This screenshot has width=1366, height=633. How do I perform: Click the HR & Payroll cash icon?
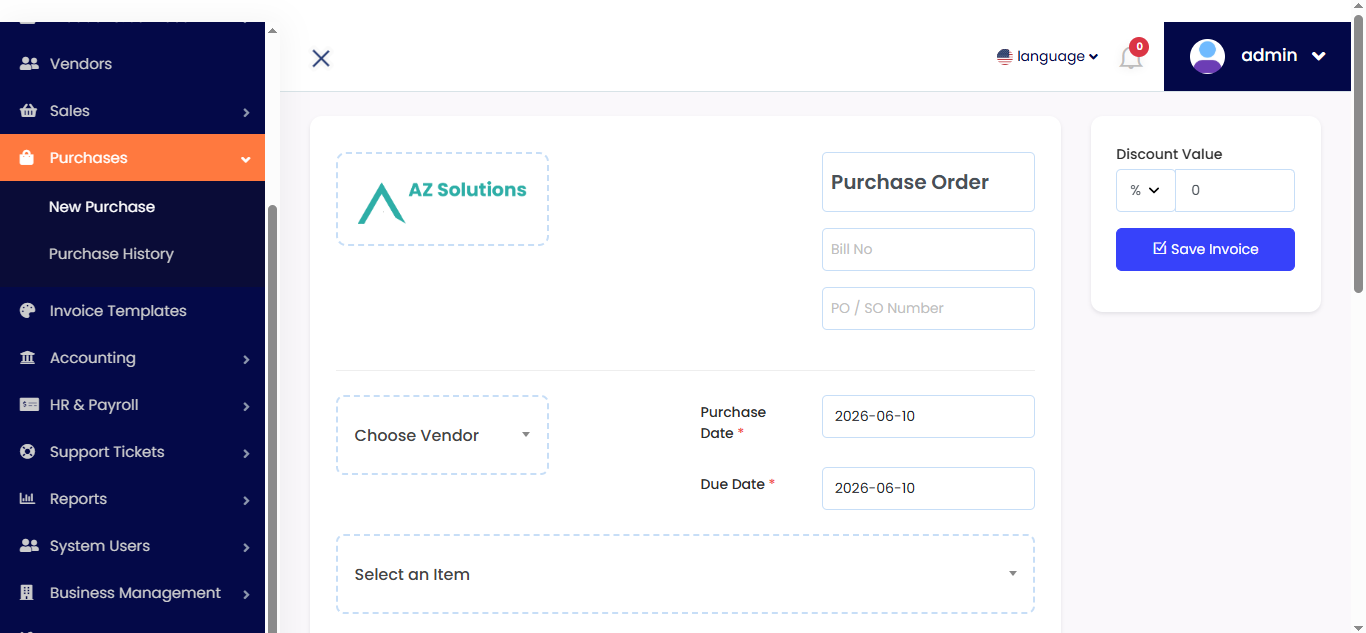(x=29, y=405)
